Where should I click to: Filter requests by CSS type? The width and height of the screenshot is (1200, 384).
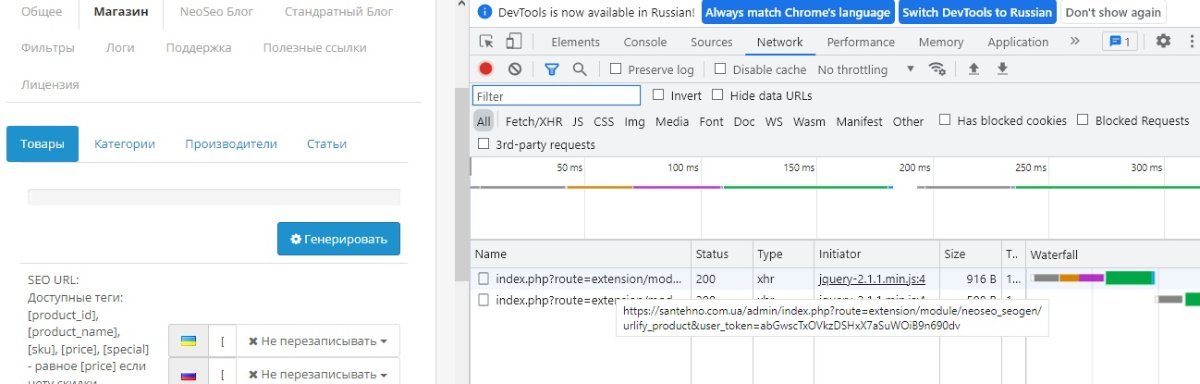tap(604, 121)
